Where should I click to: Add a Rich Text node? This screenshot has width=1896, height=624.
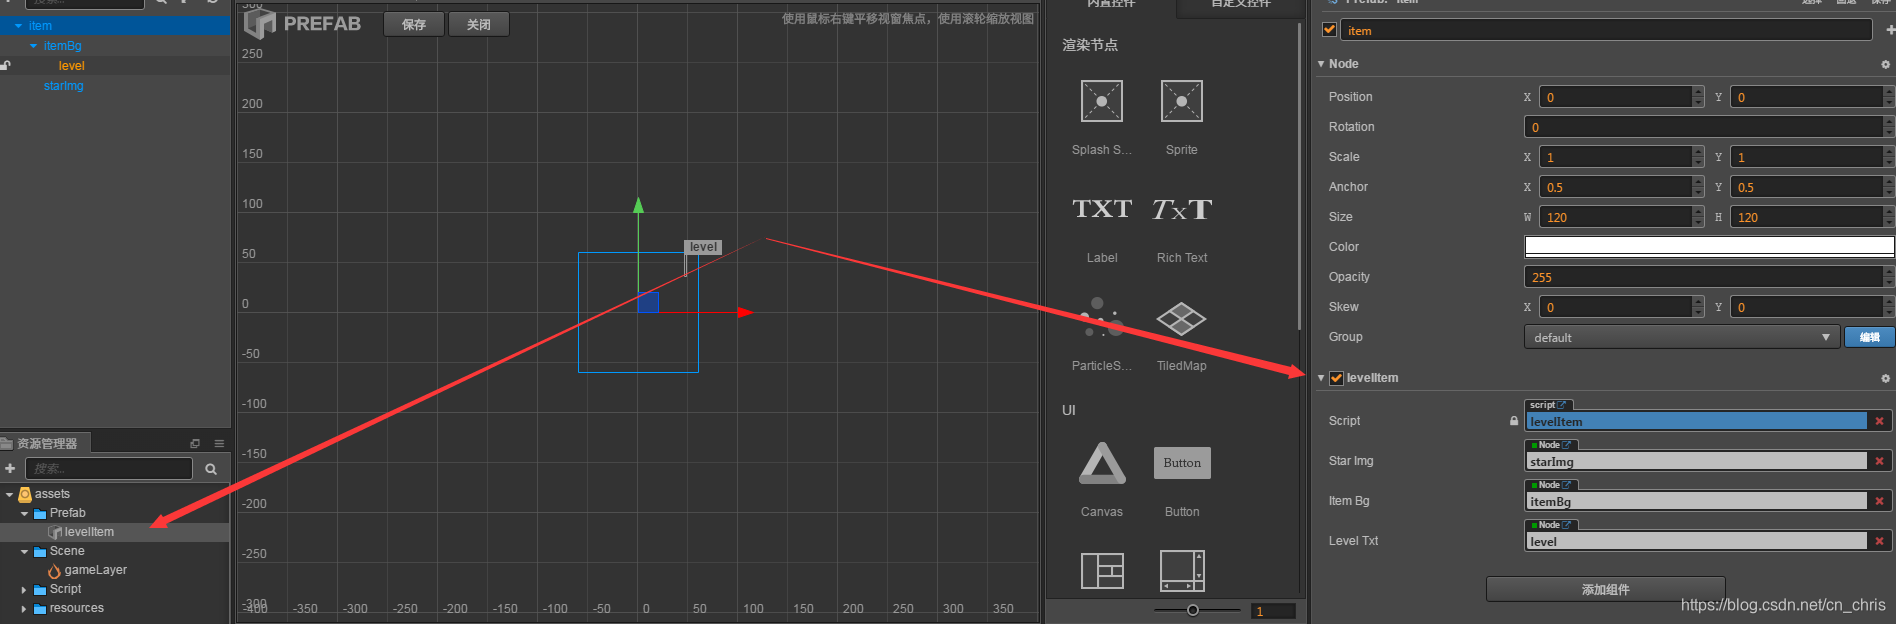(1181, 209)
